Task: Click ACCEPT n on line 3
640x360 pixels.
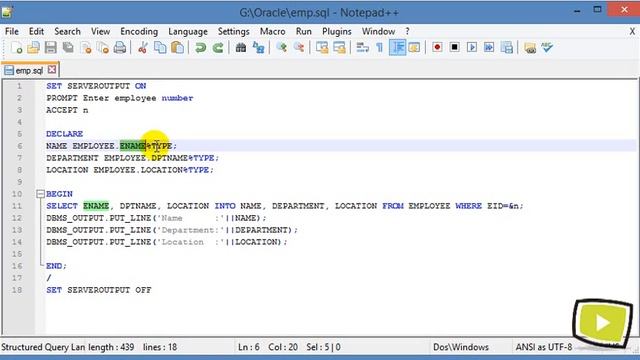Action: pos(67,110)
